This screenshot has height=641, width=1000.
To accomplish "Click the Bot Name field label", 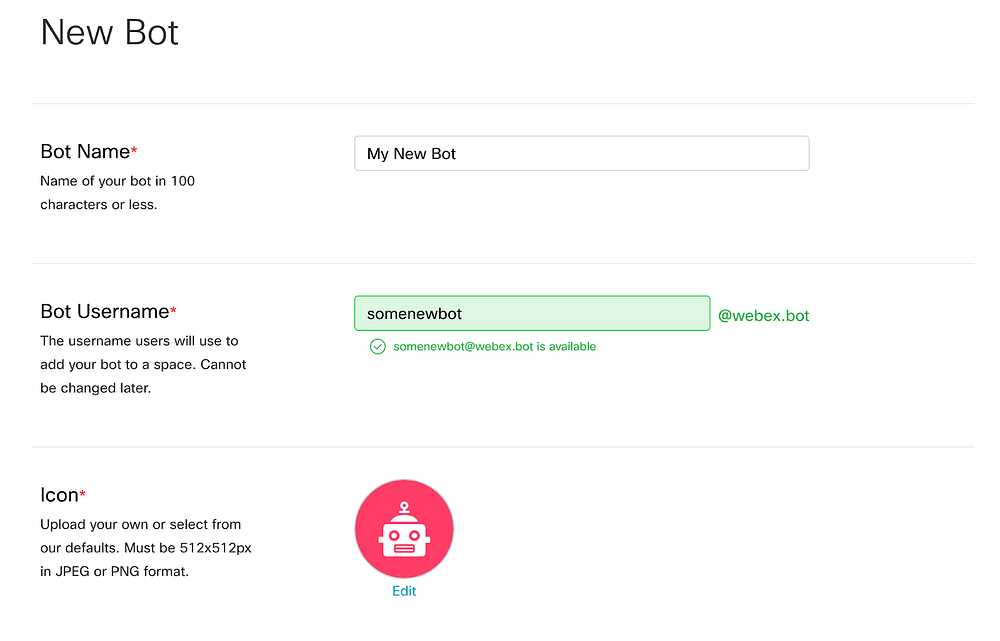I will coord(85,152).
